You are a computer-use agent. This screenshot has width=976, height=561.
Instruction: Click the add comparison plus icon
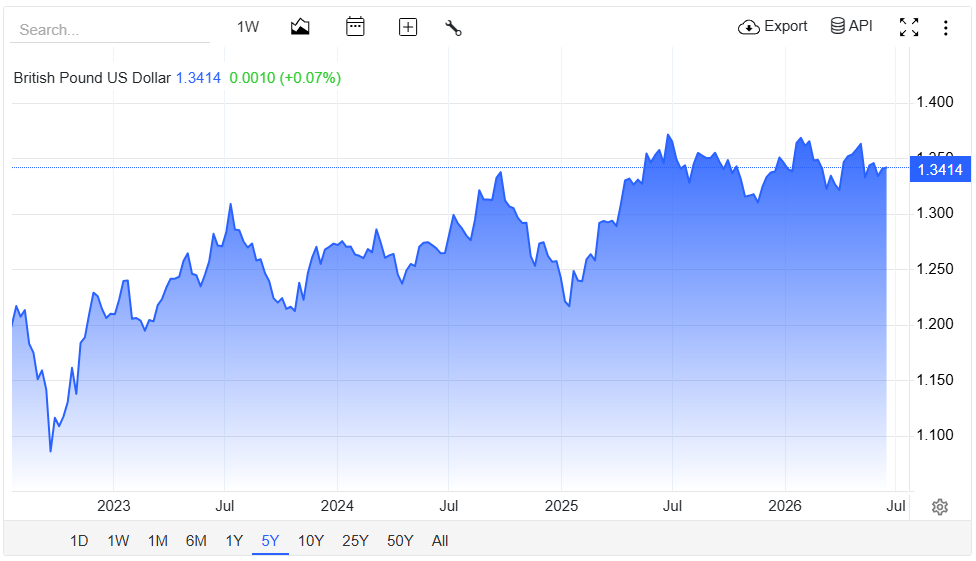pyautogui.click(x=408, y=27)
